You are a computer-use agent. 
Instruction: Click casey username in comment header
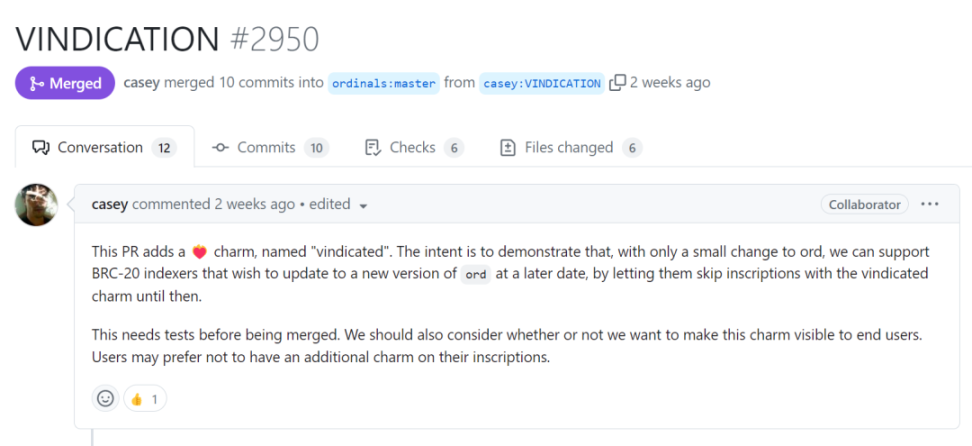point(110,204)
